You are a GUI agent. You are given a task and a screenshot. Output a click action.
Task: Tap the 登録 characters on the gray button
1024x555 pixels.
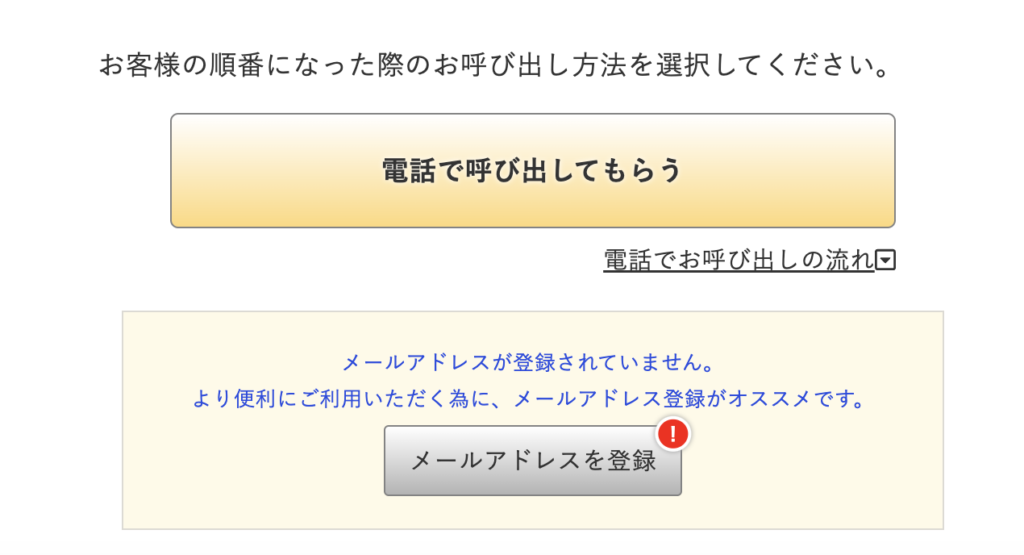pyautogui.click(x=632, y=461)
